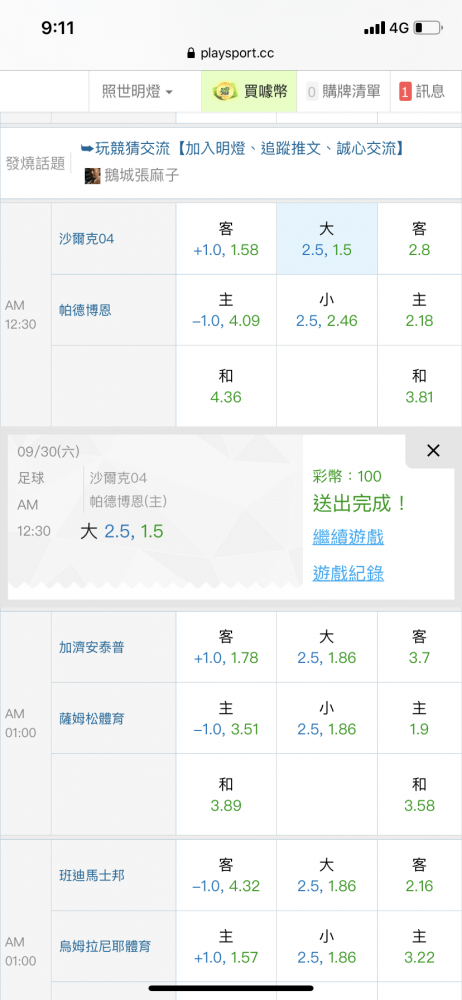Viewport: 462px width, 1000px height.
Task: Open the 照世明燈 dropdown menu
Action: click(x=137, y=92)
